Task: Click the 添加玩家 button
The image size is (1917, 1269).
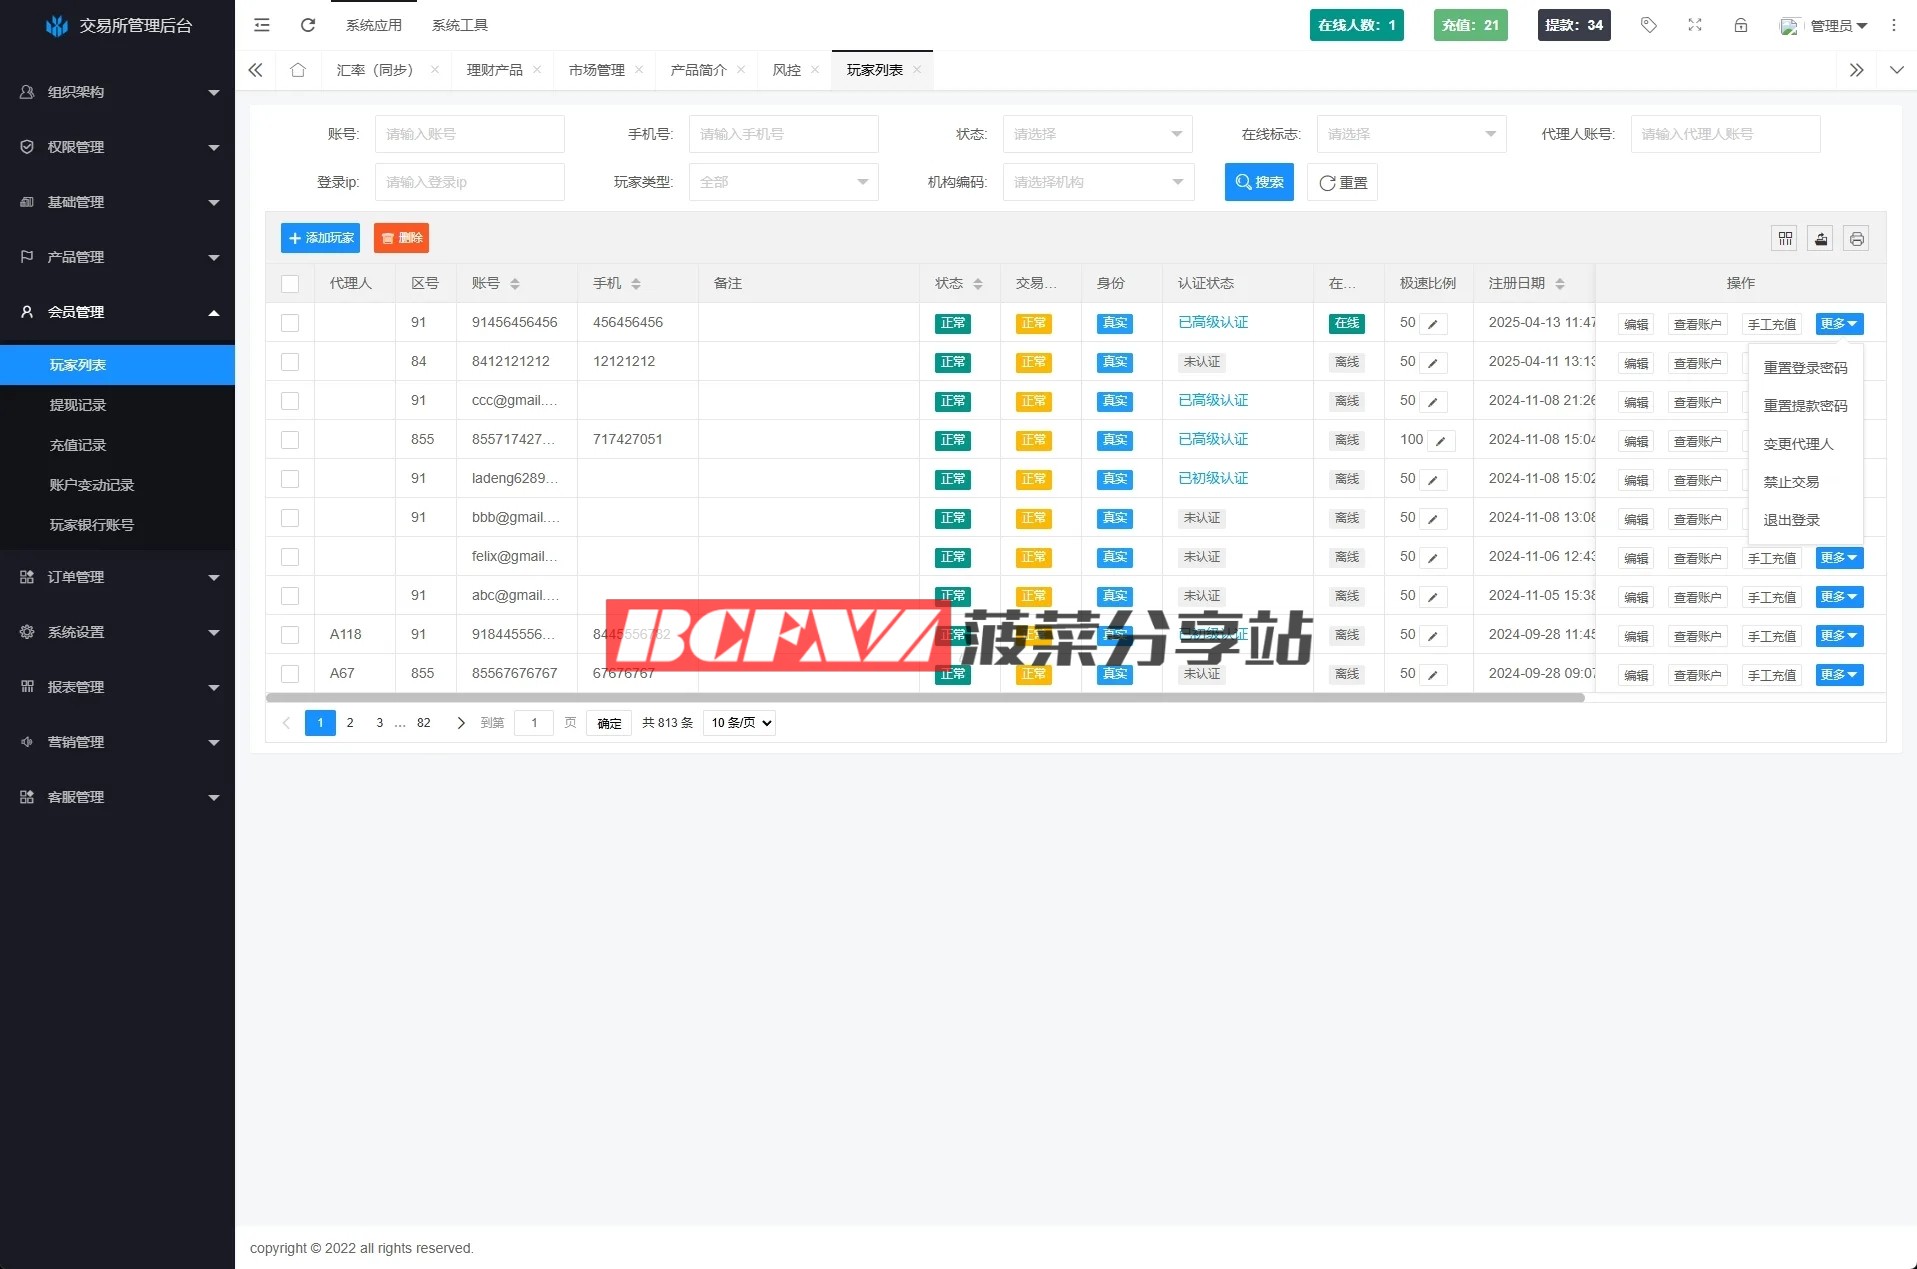Action: point(320,238)
